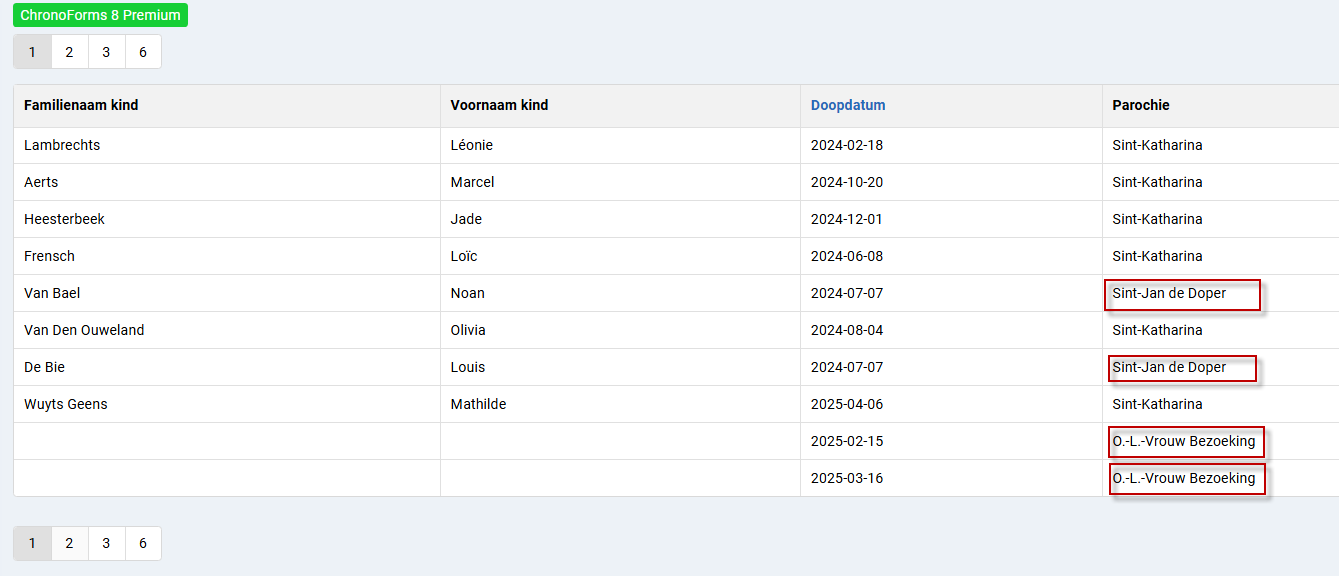
Task: Sort the table by Doopdatum column
Action: tap(847, 105)
